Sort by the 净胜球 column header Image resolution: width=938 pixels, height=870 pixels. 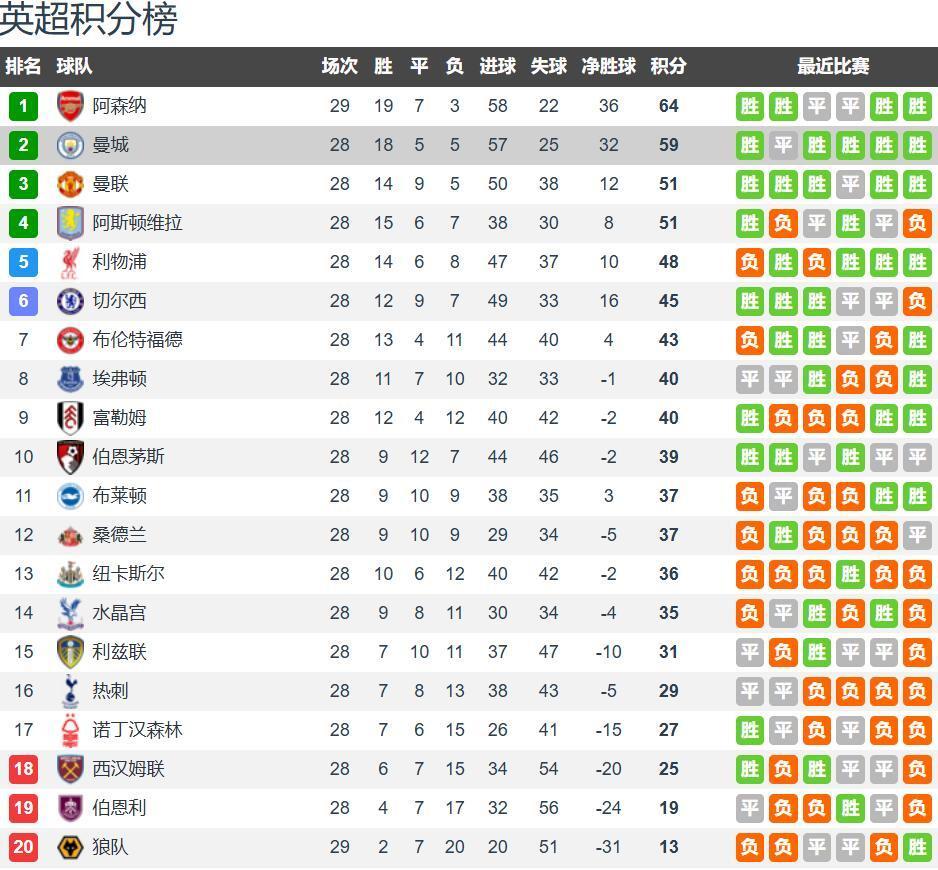[x=608, y=66]
